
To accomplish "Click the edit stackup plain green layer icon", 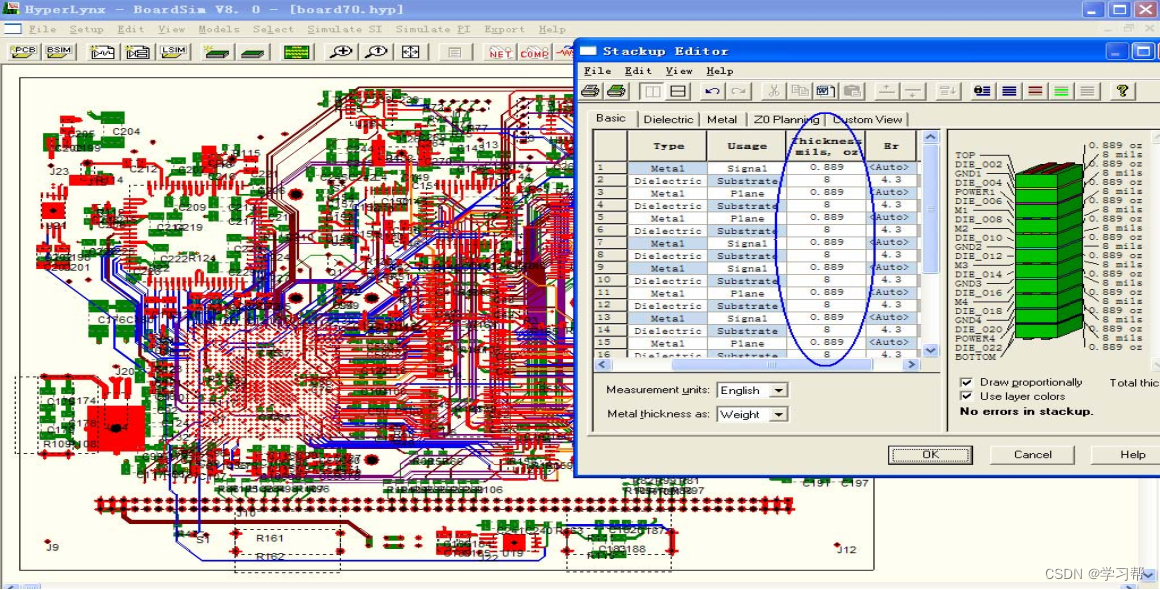I will [252, 52].
